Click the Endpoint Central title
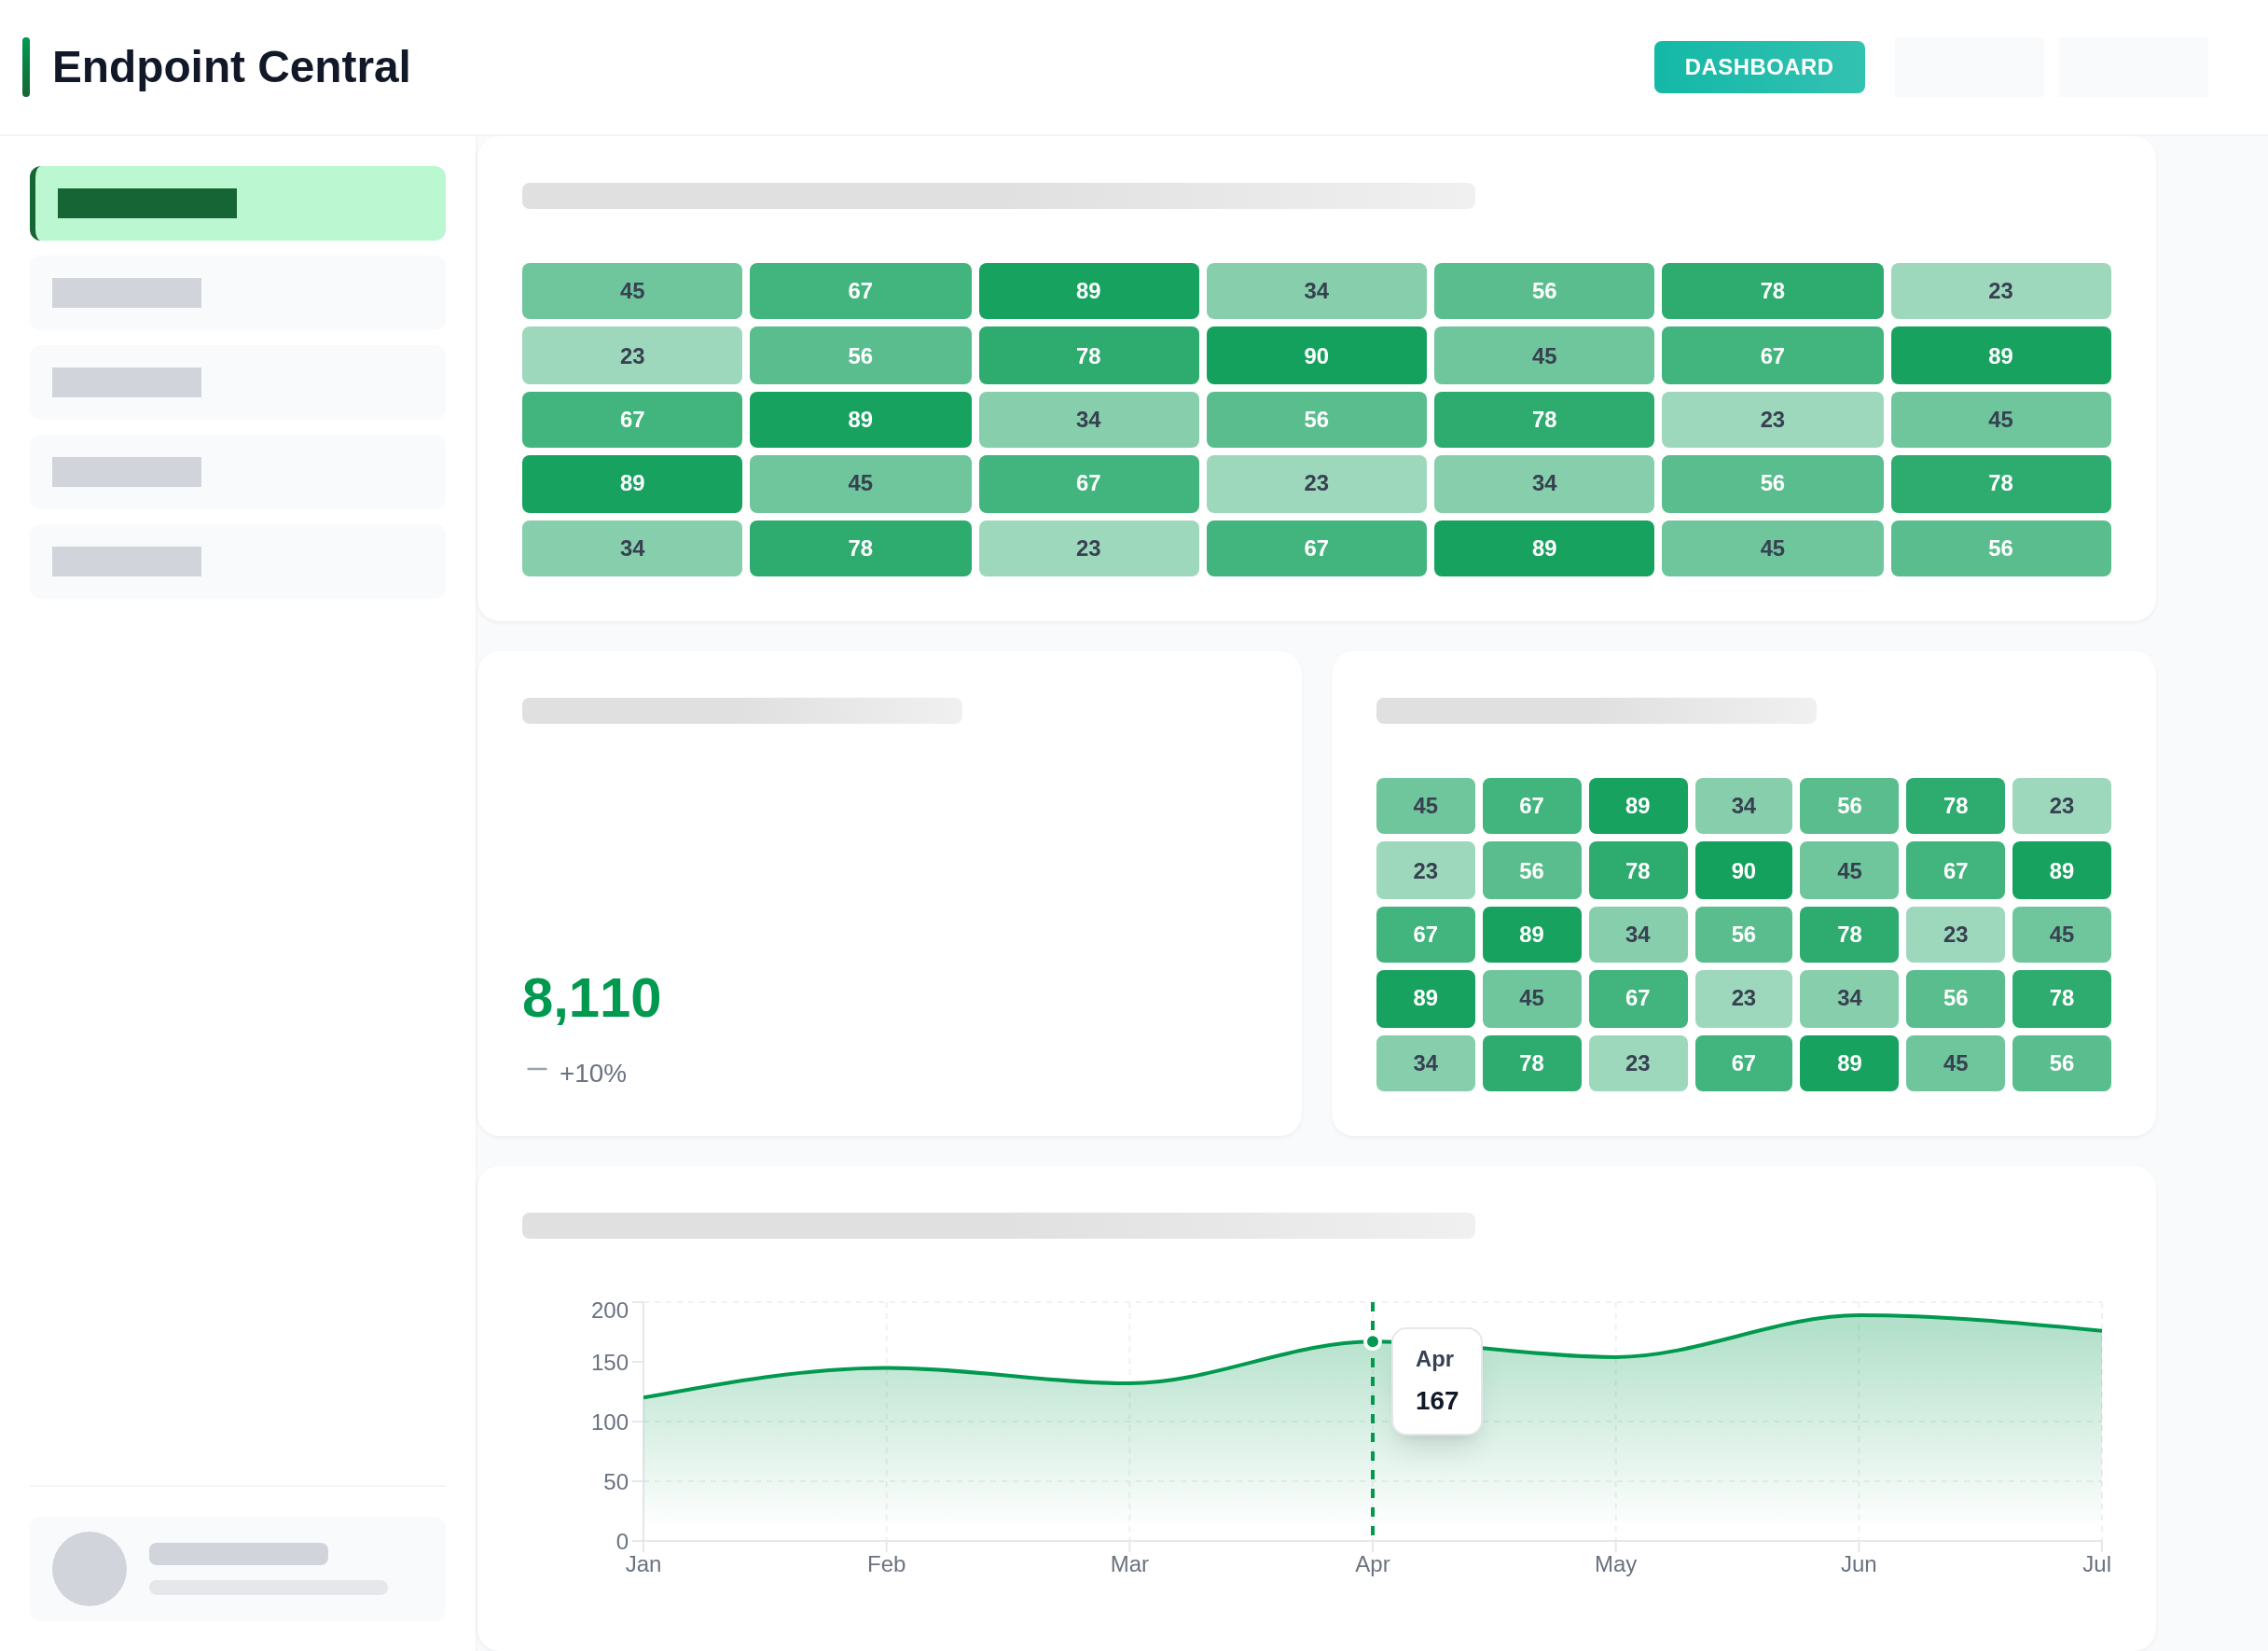Screen dimensions: 2268x1651 click(x=231, y=67)
